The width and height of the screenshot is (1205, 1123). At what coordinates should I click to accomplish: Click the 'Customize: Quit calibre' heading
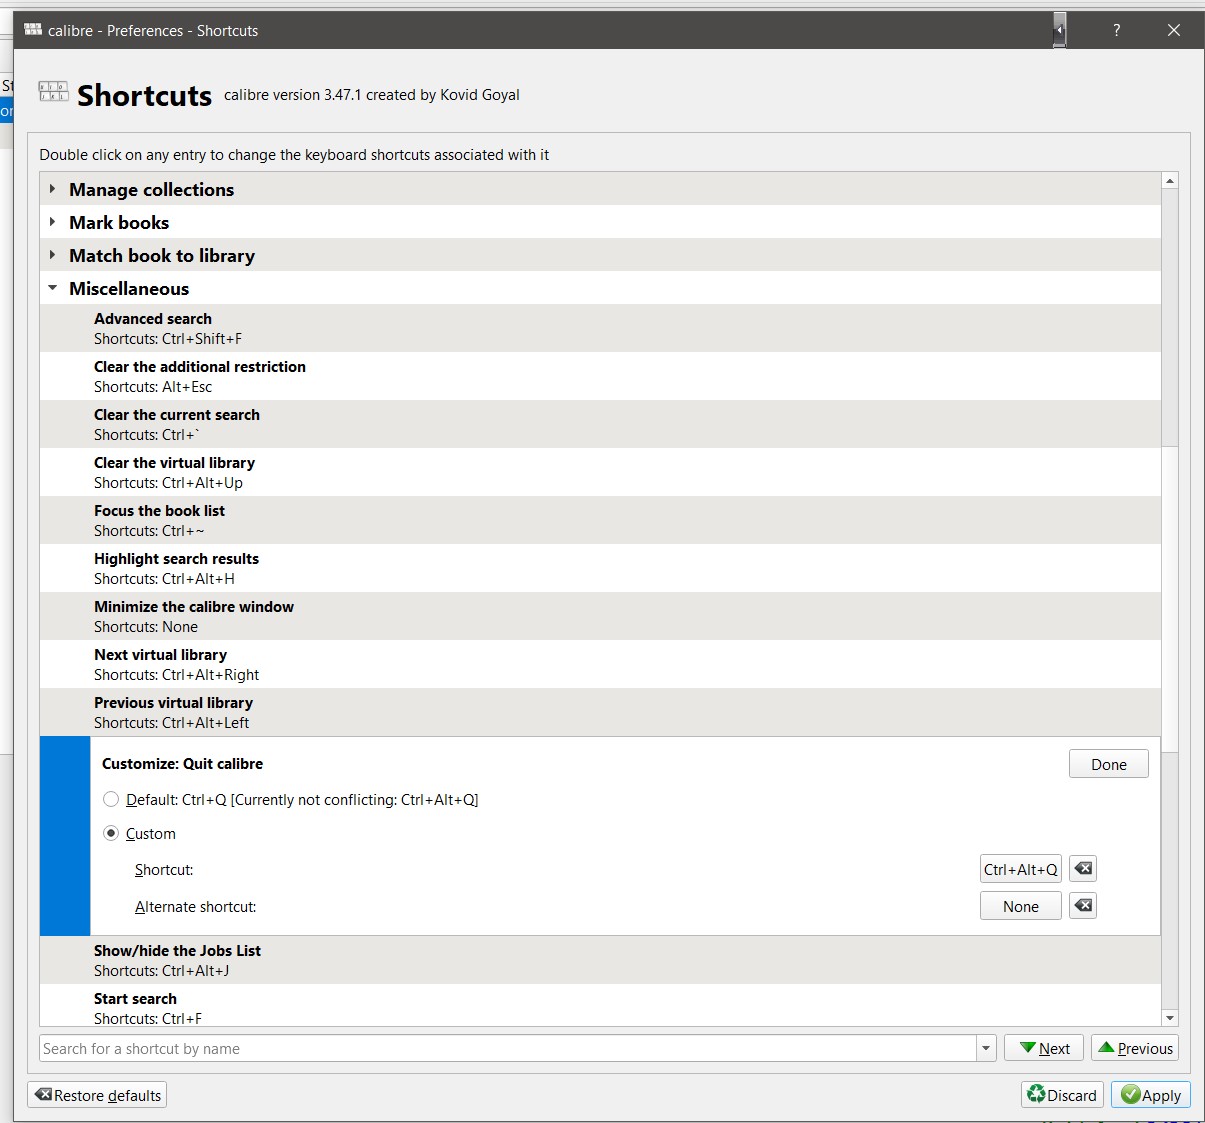(182, 763)
